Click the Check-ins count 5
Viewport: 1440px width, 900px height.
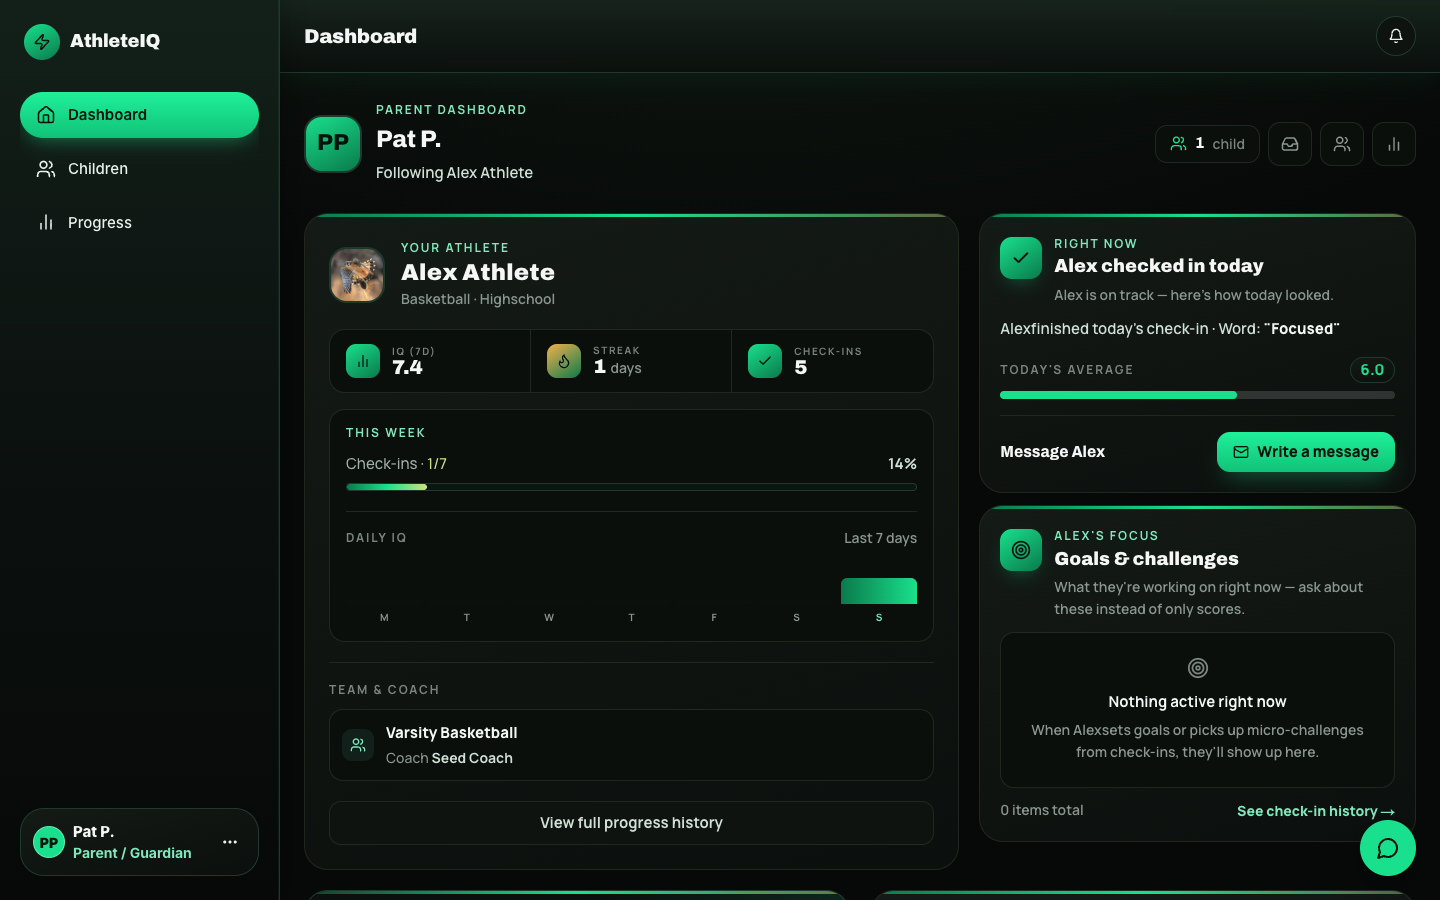click(800, 367)
